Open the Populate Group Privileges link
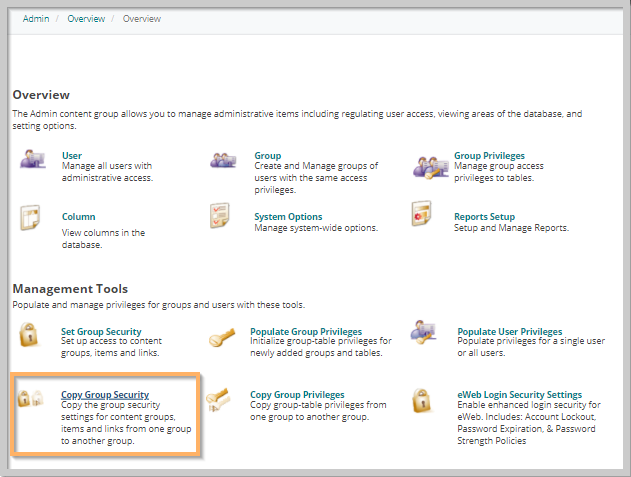Image resolution: width=631 pixels, height=477 pixels. tap(306, 331)
